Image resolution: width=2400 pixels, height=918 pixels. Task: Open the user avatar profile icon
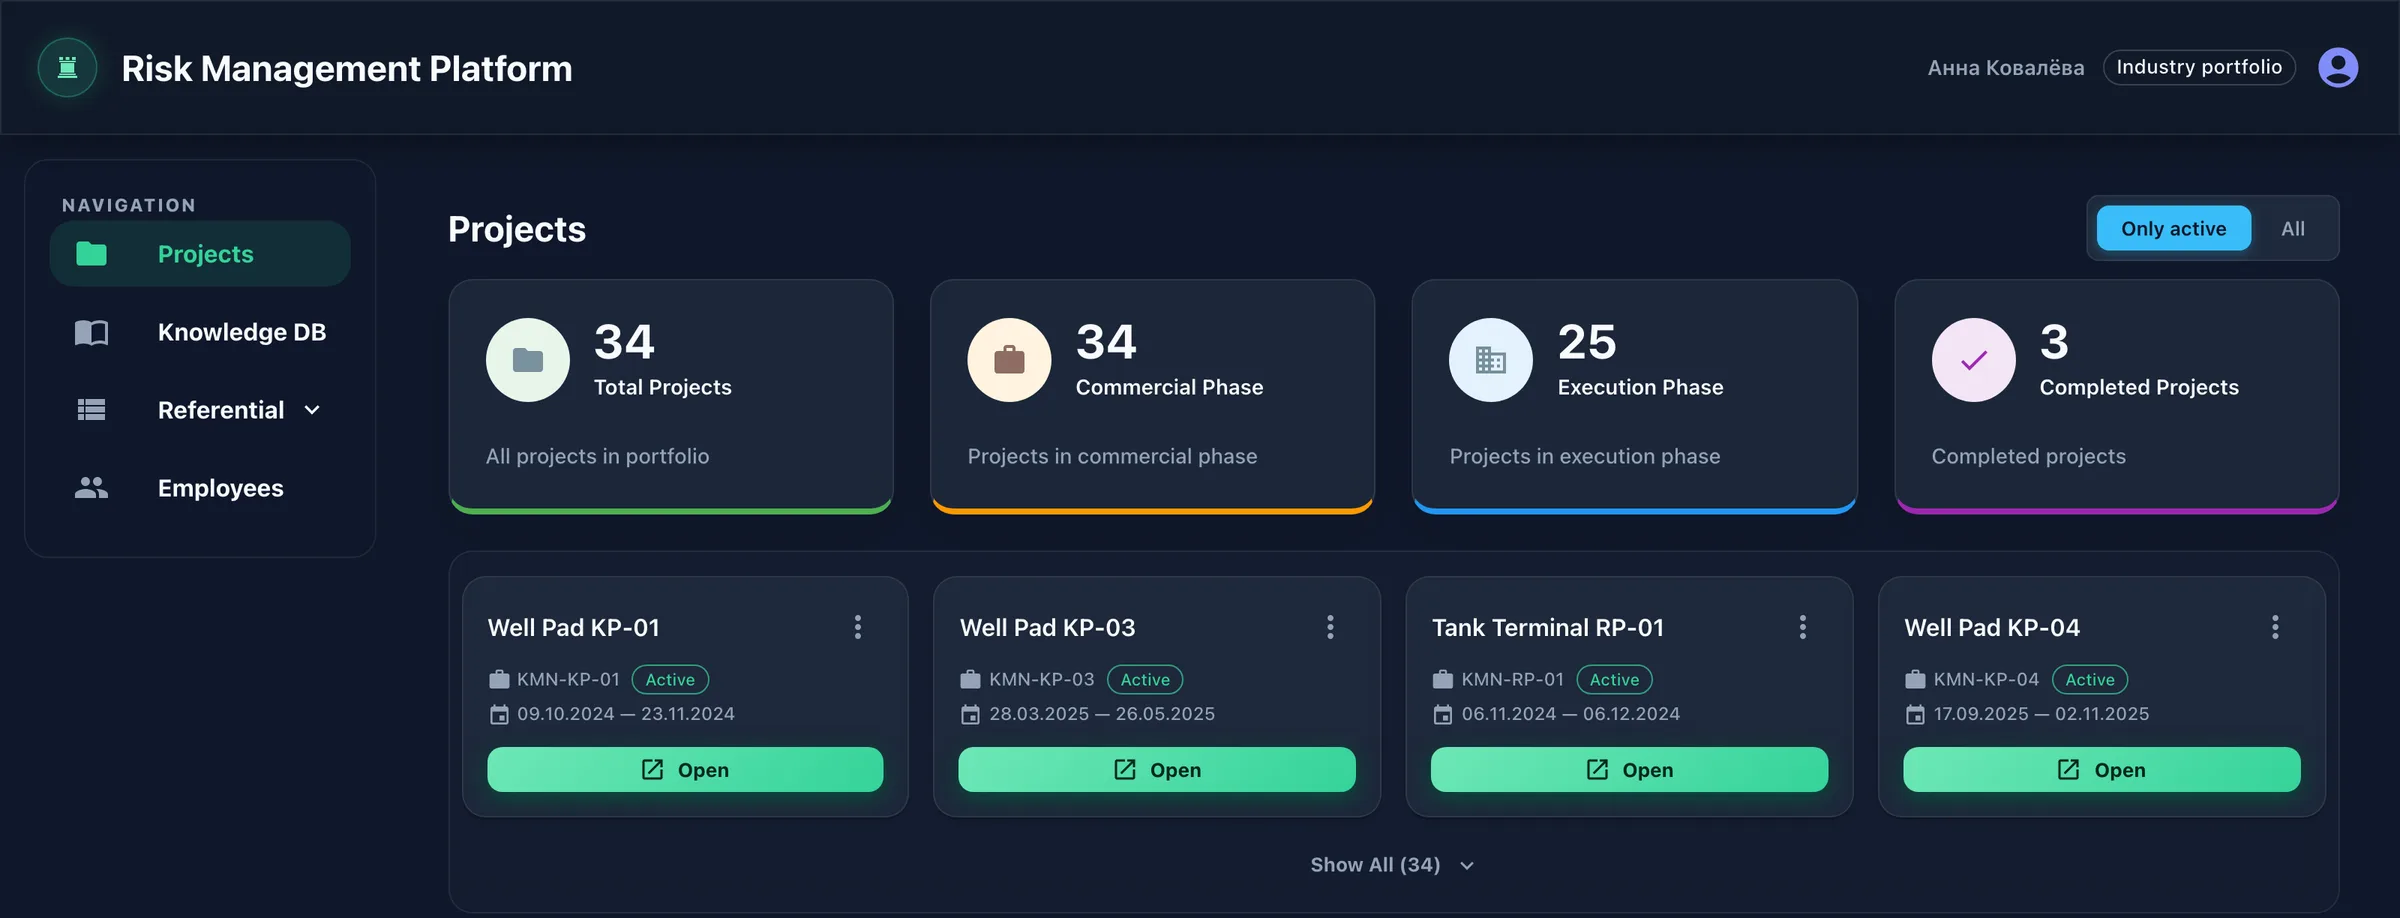(x=2338, y=68)
